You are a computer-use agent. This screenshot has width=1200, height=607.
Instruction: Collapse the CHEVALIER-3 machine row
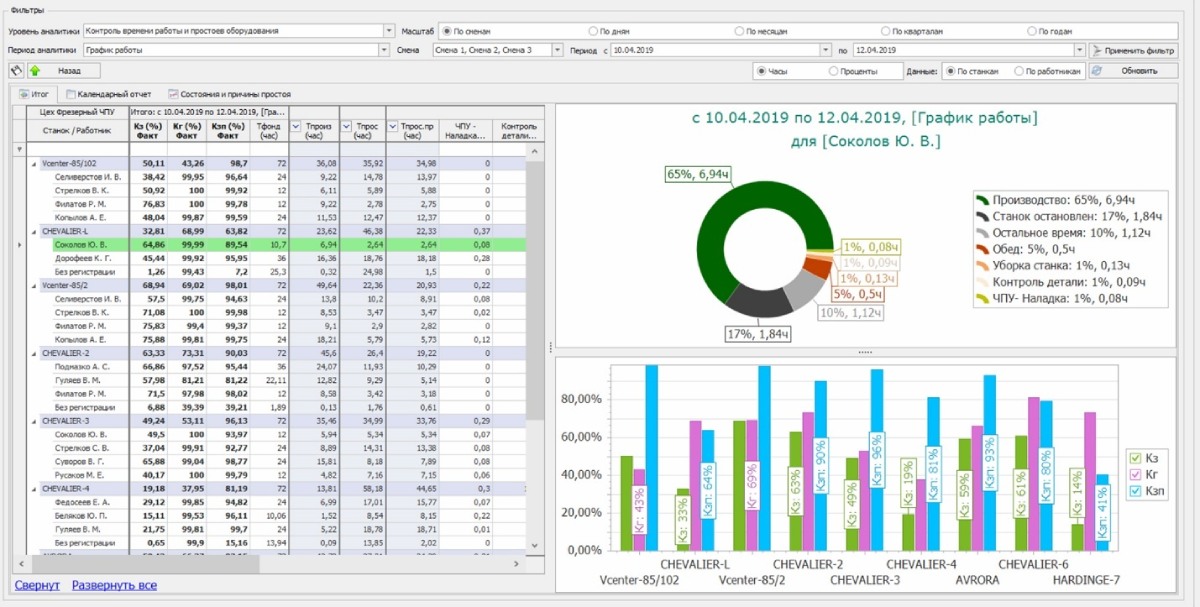pos(36,421)
